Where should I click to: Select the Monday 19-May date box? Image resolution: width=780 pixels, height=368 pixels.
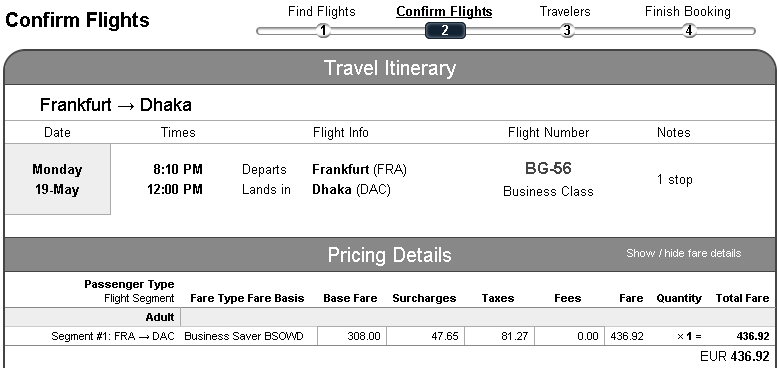point(58,180)
